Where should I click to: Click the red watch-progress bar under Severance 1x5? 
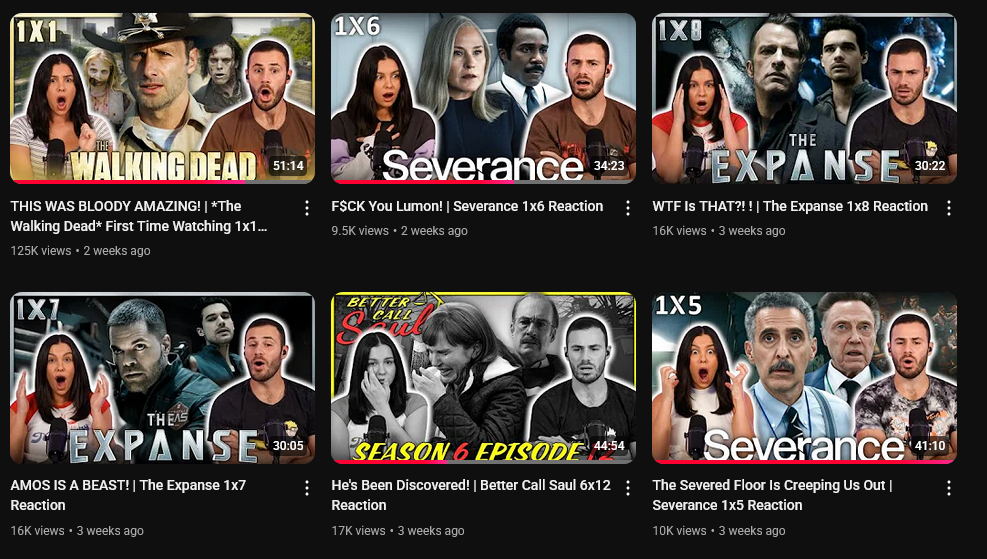pyautogui.click(x=804, y=462)
